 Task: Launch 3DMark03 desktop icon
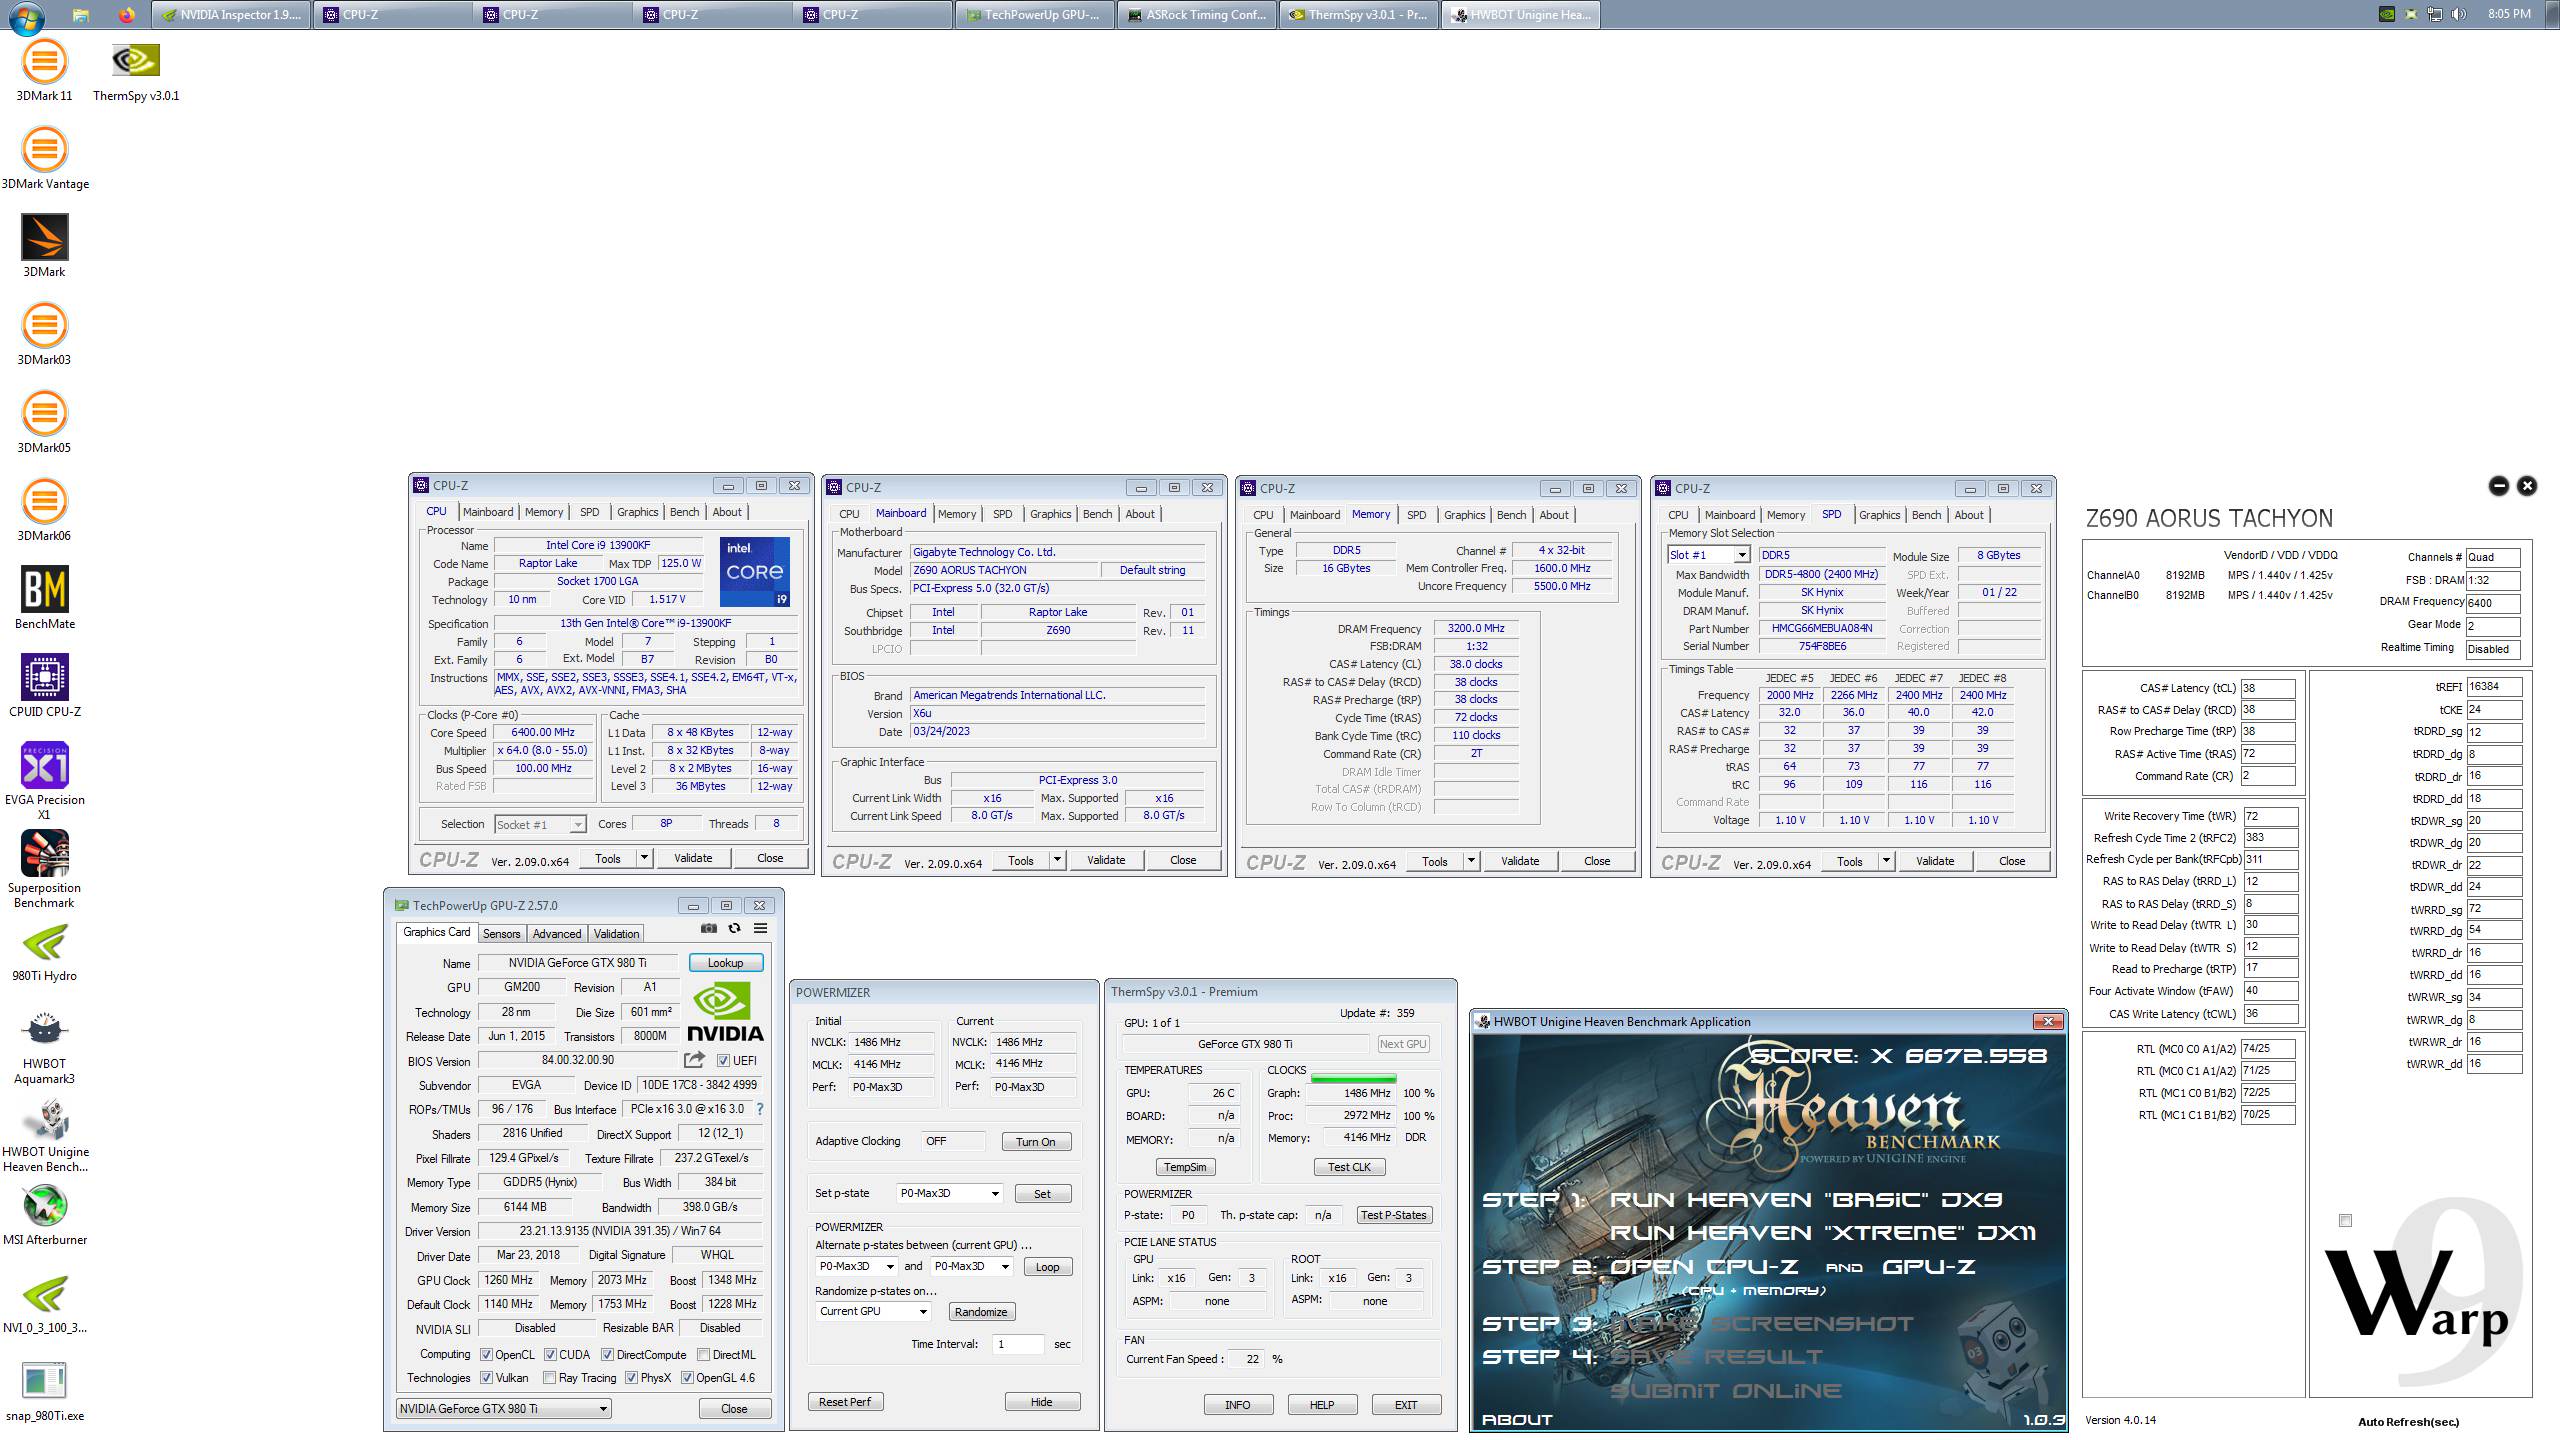point(44,335)
